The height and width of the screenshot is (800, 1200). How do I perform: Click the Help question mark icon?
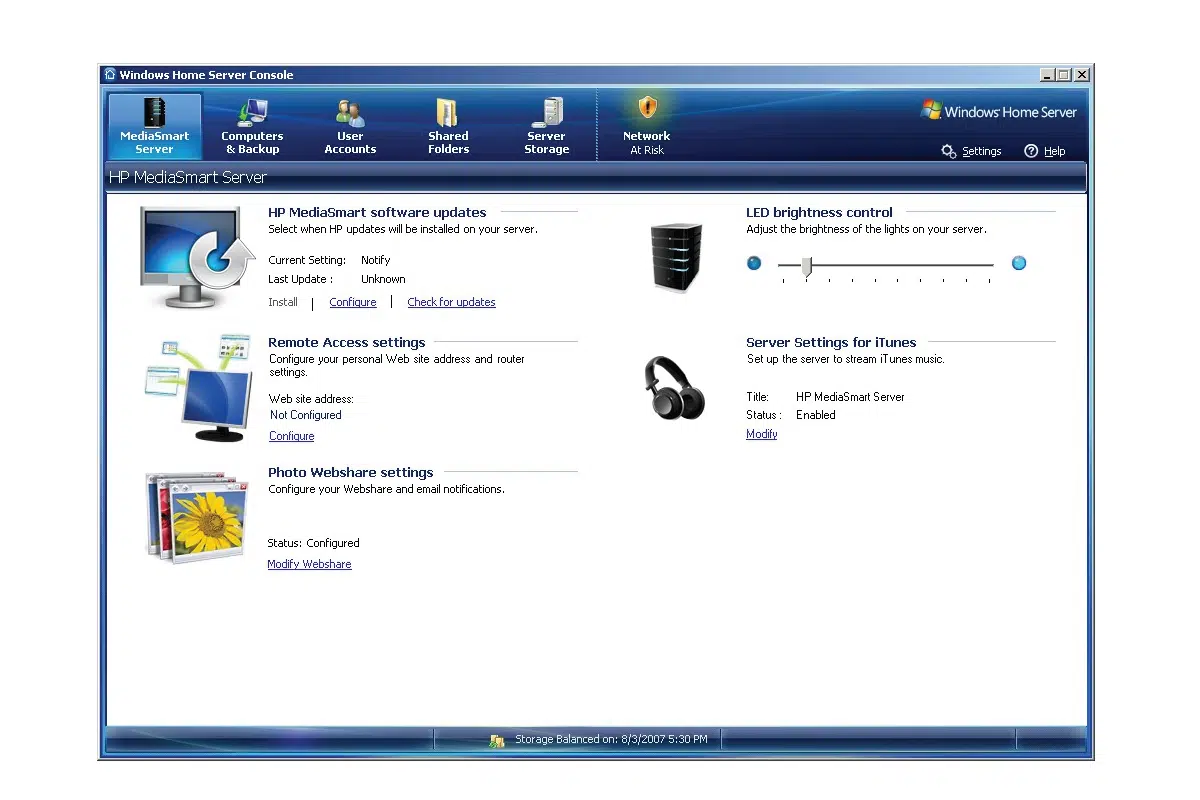pyautogui.click(x=1031, y=151)
